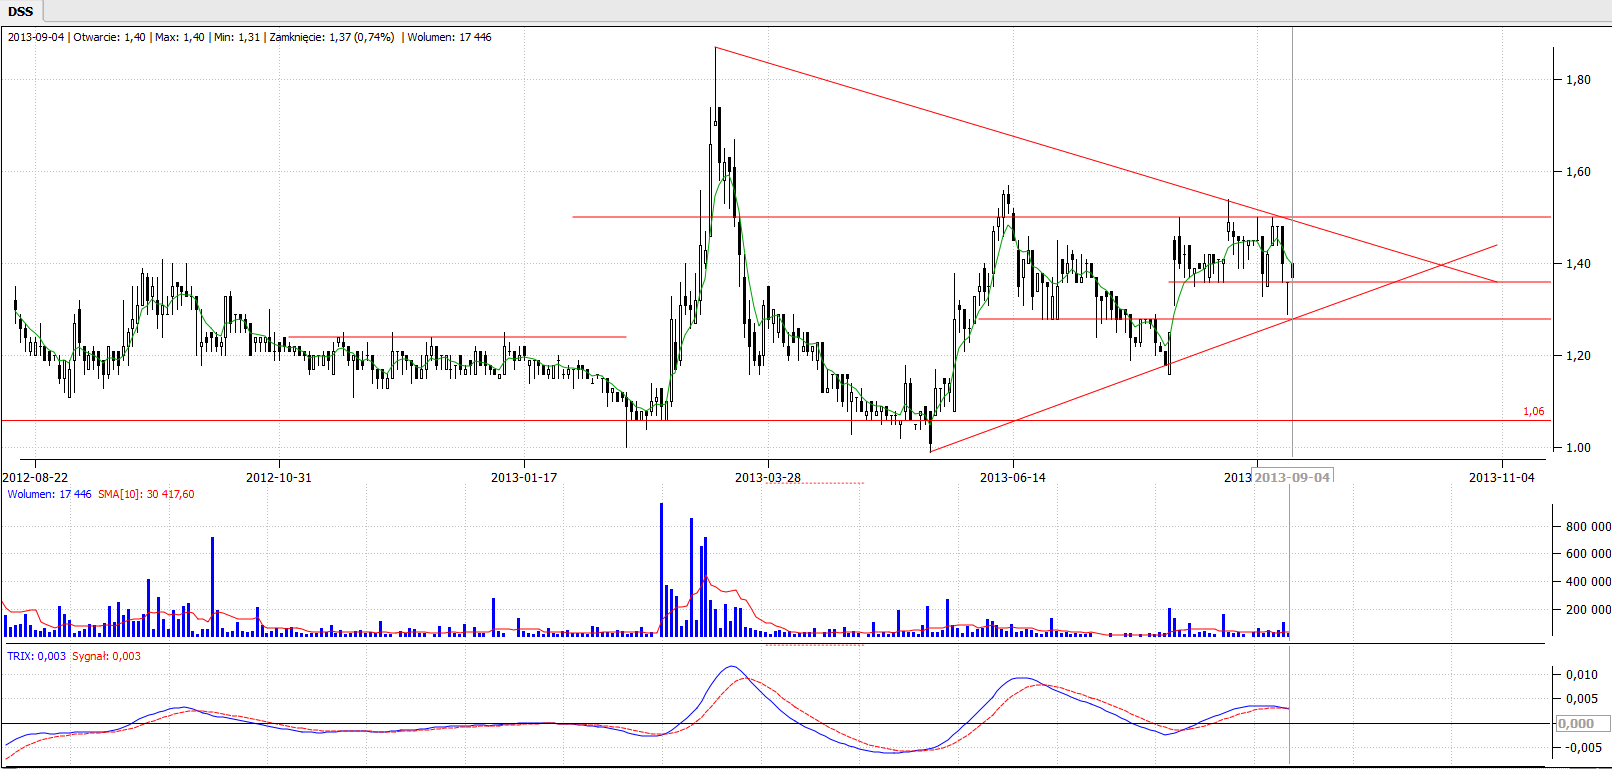Screen dimensions: 1612x769
Task: Click the 2013-06-14 date axis label
Action: 1013,477
